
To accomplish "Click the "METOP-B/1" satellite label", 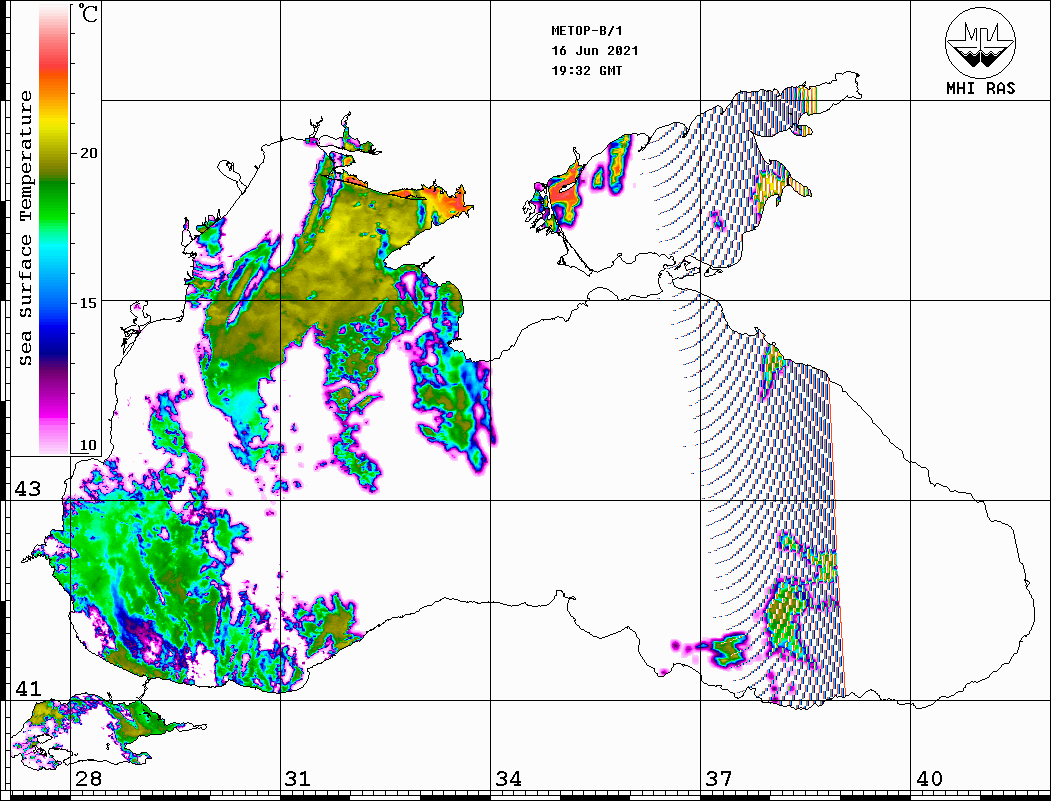I will [587, 31].
